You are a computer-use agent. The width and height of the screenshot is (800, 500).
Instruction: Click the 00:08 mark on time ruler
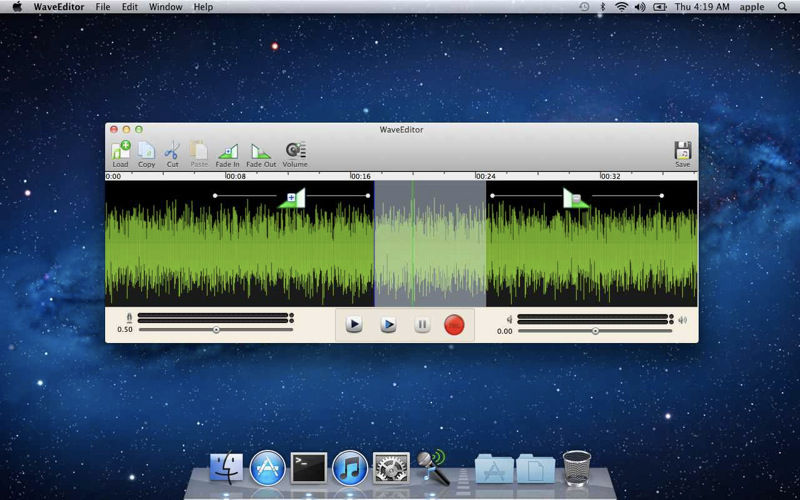click(x=236, y=177)
